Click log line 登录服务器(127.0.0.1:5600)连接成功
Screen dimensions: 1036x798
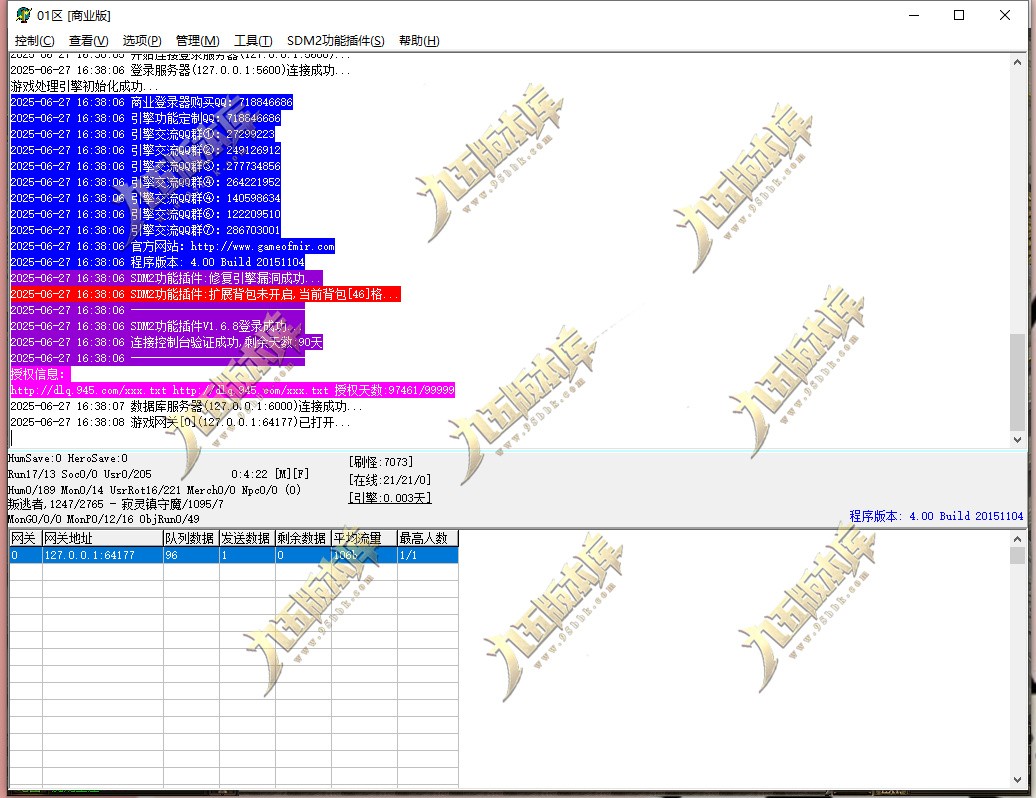coord(180,70)
